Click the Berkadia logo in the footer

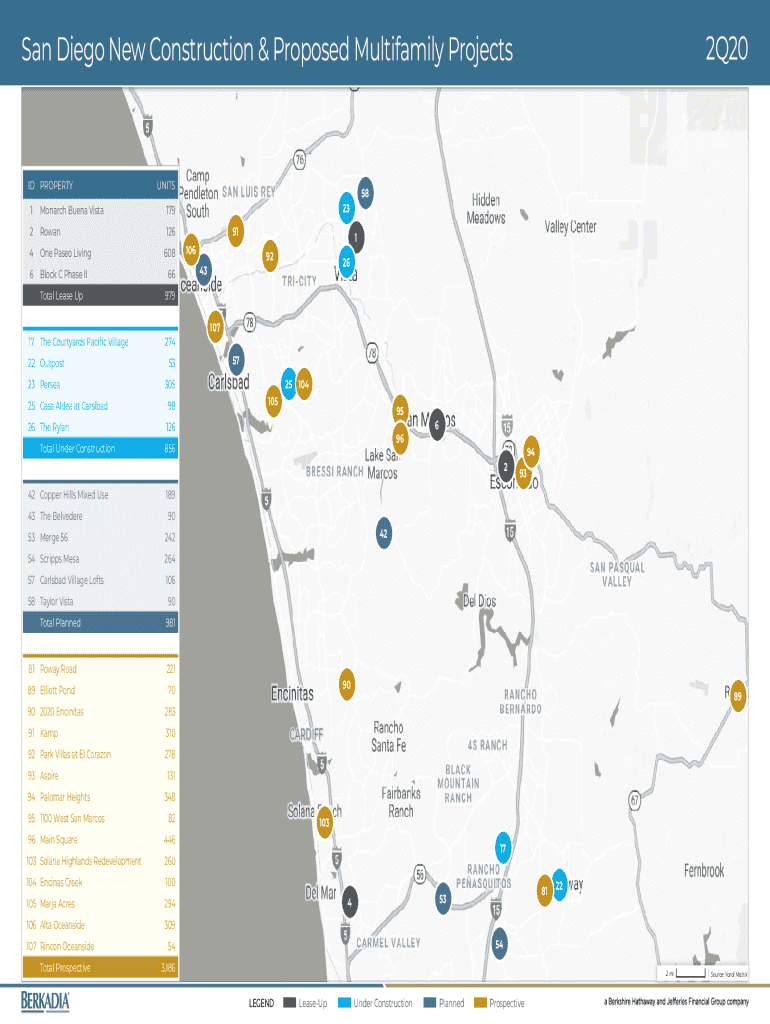(46, 1002)
